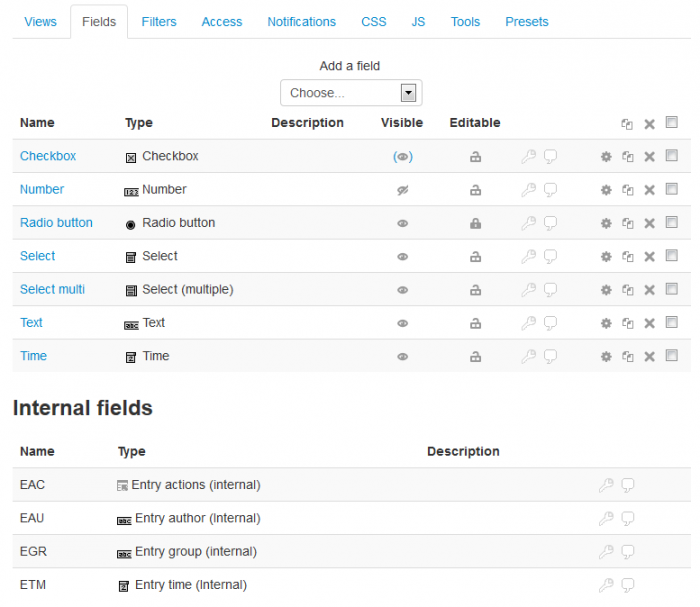Delete the Radio button field
The width and height of the screenshot is (700, 607).
click(649, 224)
